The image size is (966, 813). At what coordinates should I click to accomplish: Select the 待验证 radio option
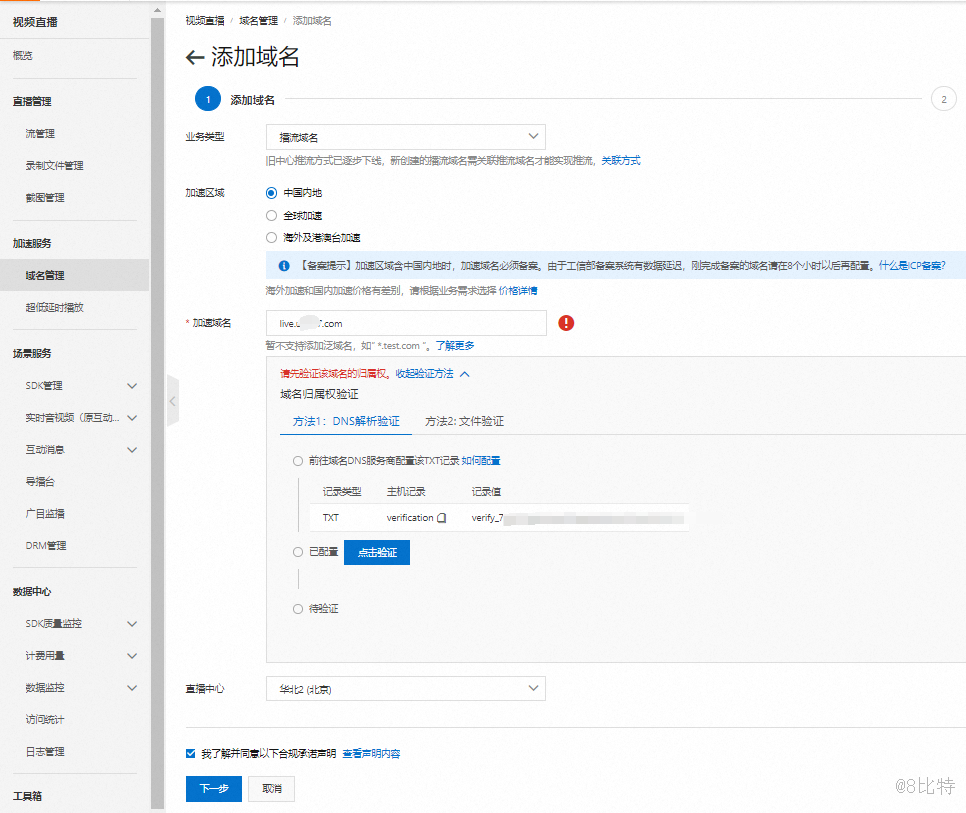(x=297, y=608)
